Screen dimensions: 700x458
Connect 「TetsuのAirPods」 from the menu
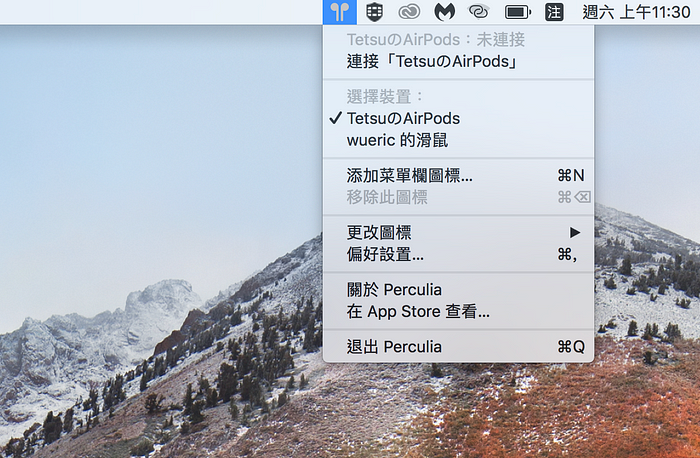click(458, 62)
